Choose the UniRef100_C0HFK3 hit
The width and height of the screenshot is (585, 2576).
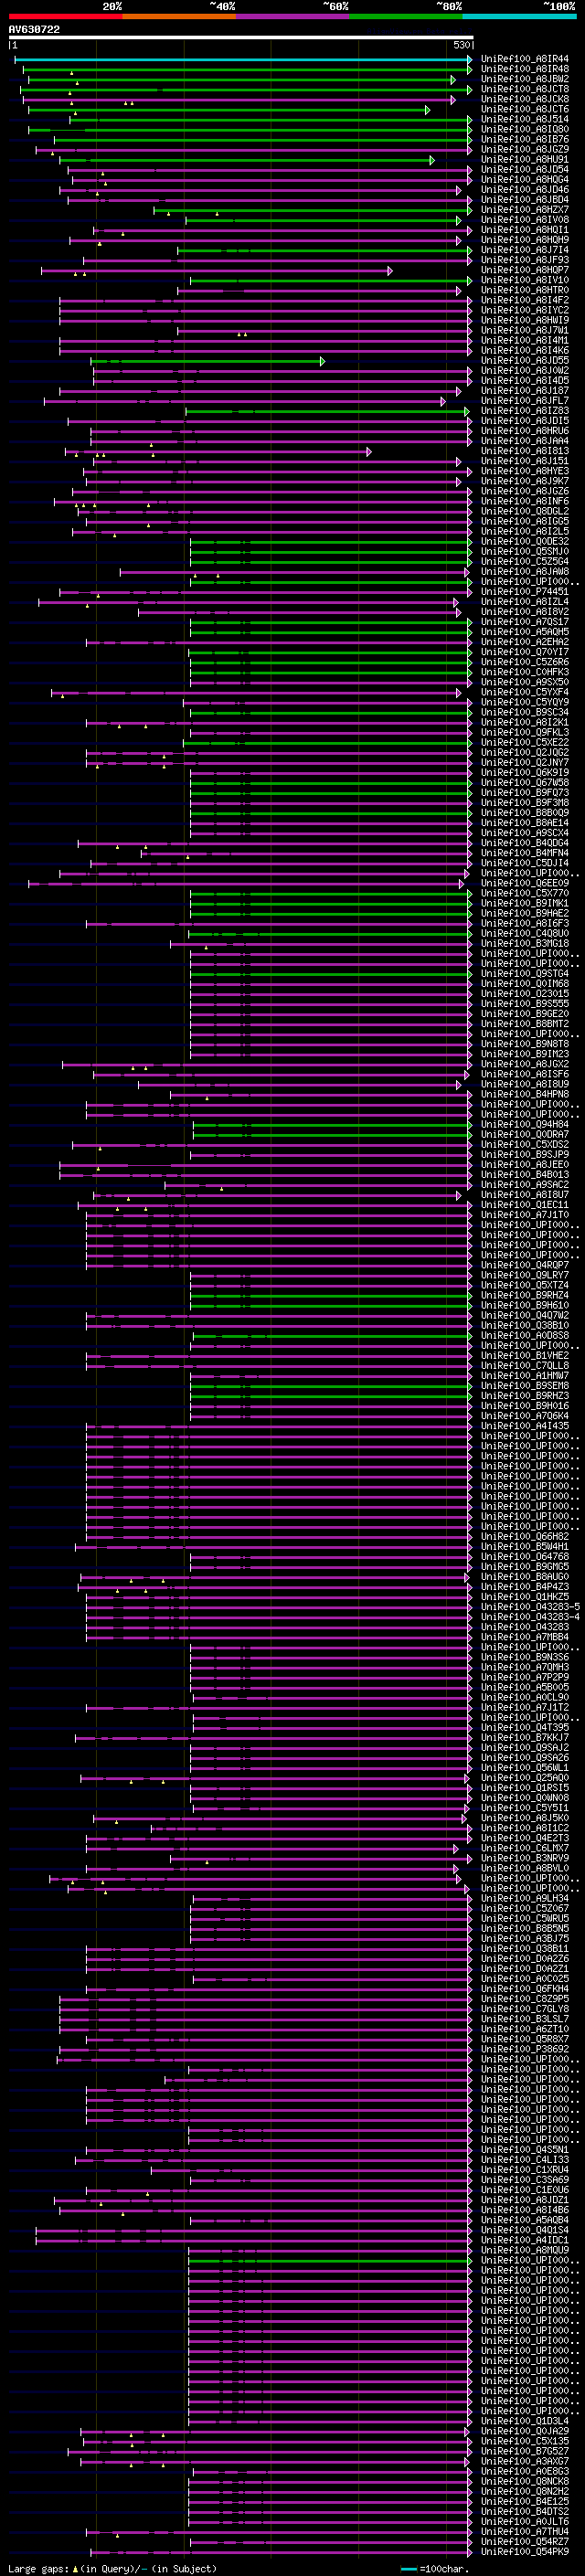525,672
